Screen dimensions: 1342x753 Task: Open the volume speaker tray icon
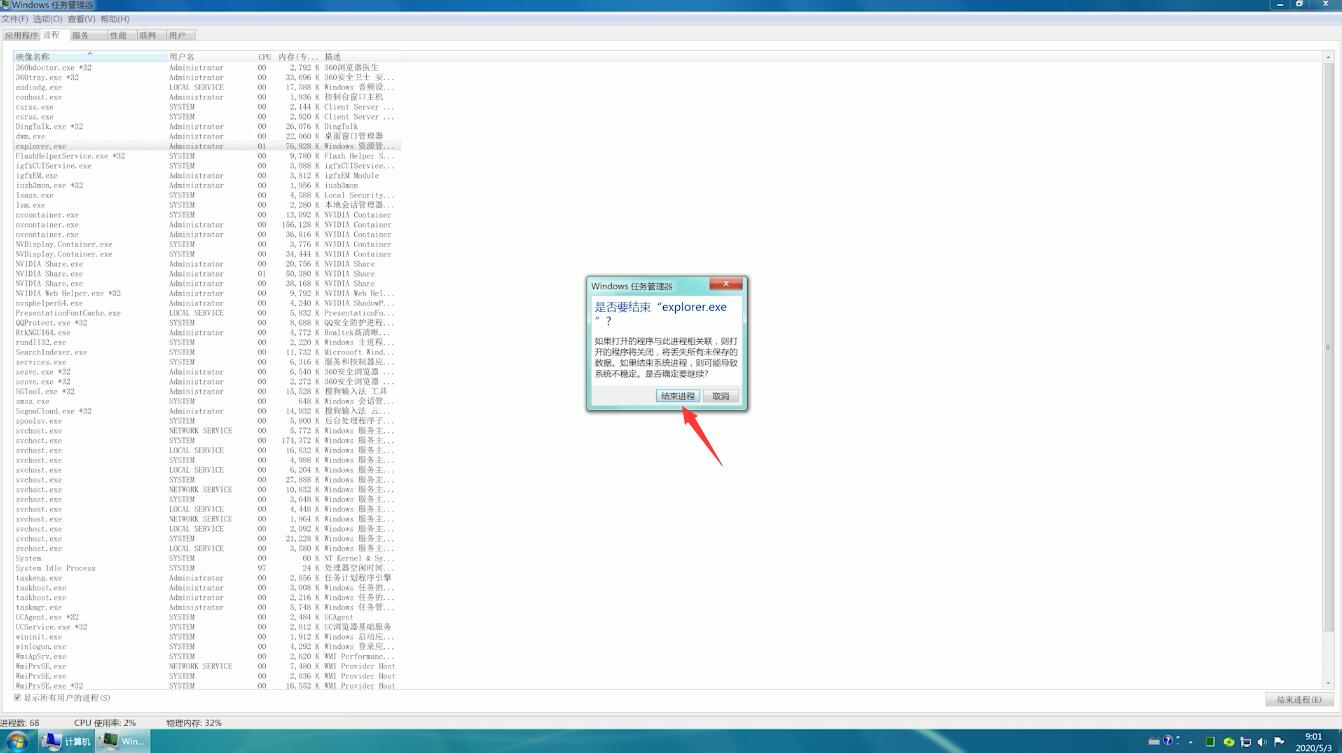tap(1261, 742)
